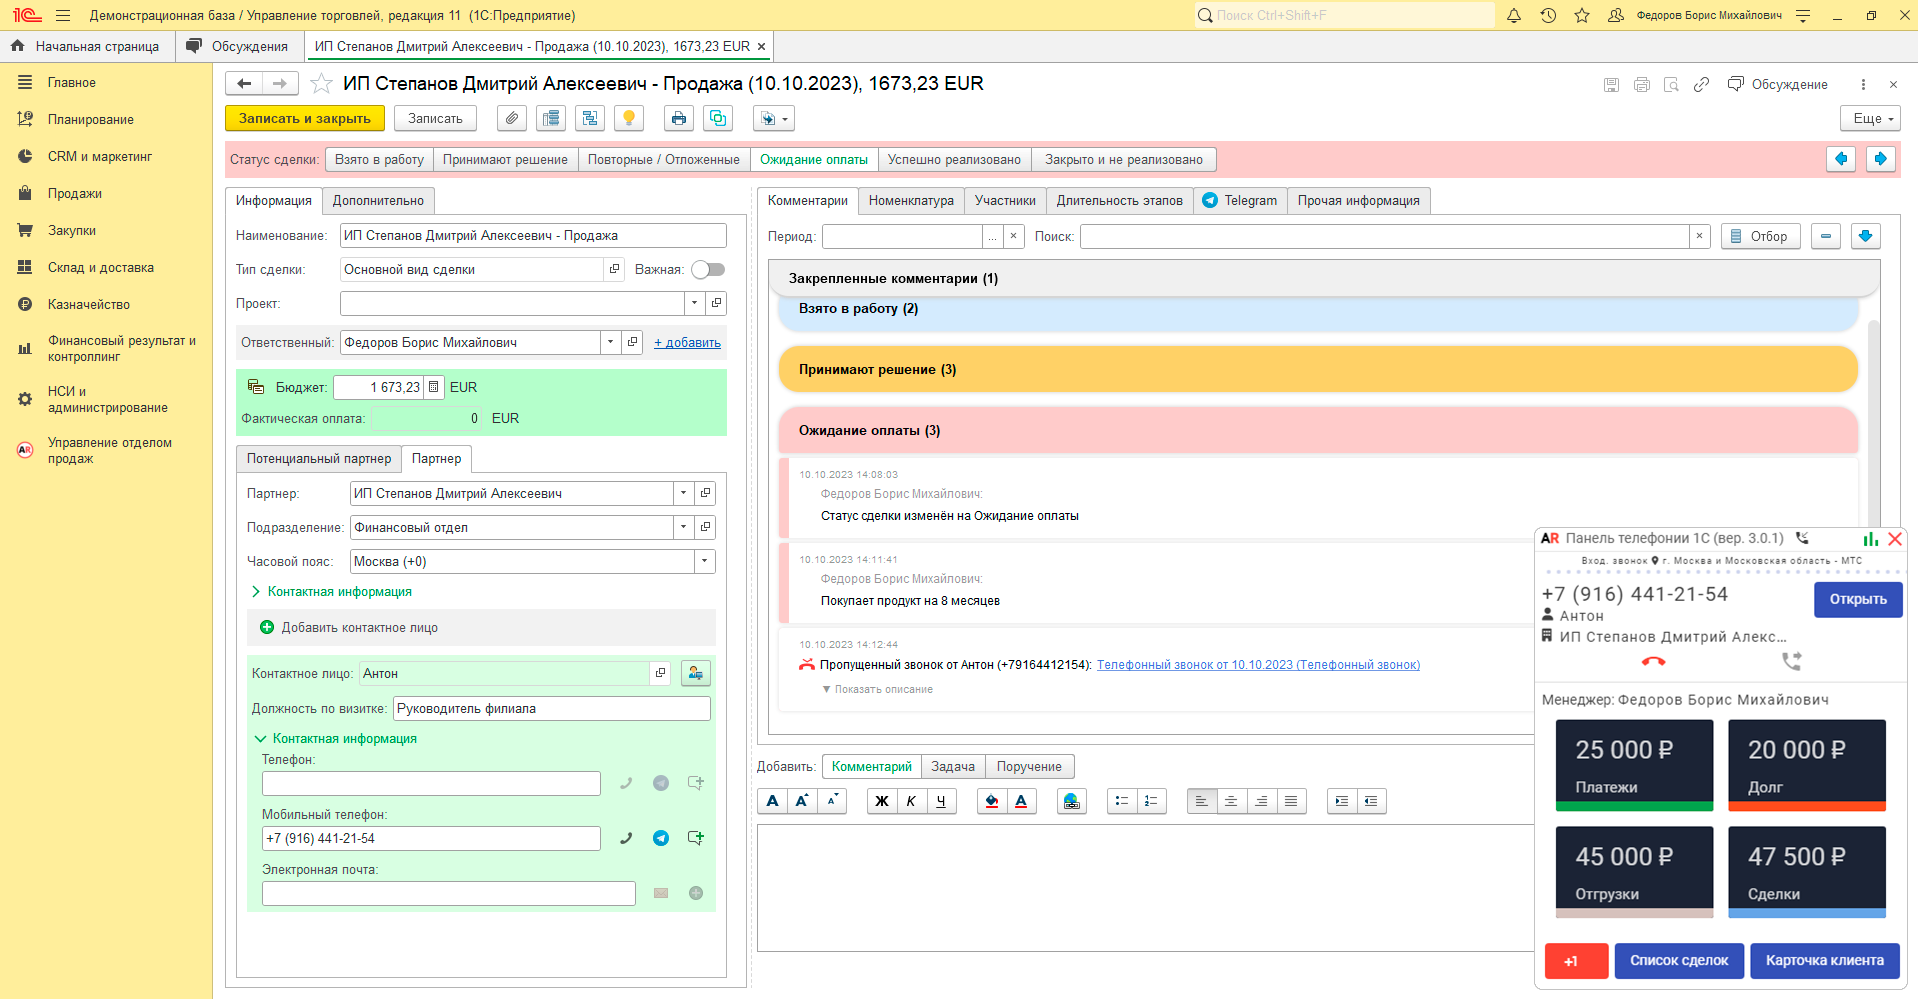Screen dimensions: 1918x999
Task: Click Открыть in telephony panel
Action: coord(1858,599)
